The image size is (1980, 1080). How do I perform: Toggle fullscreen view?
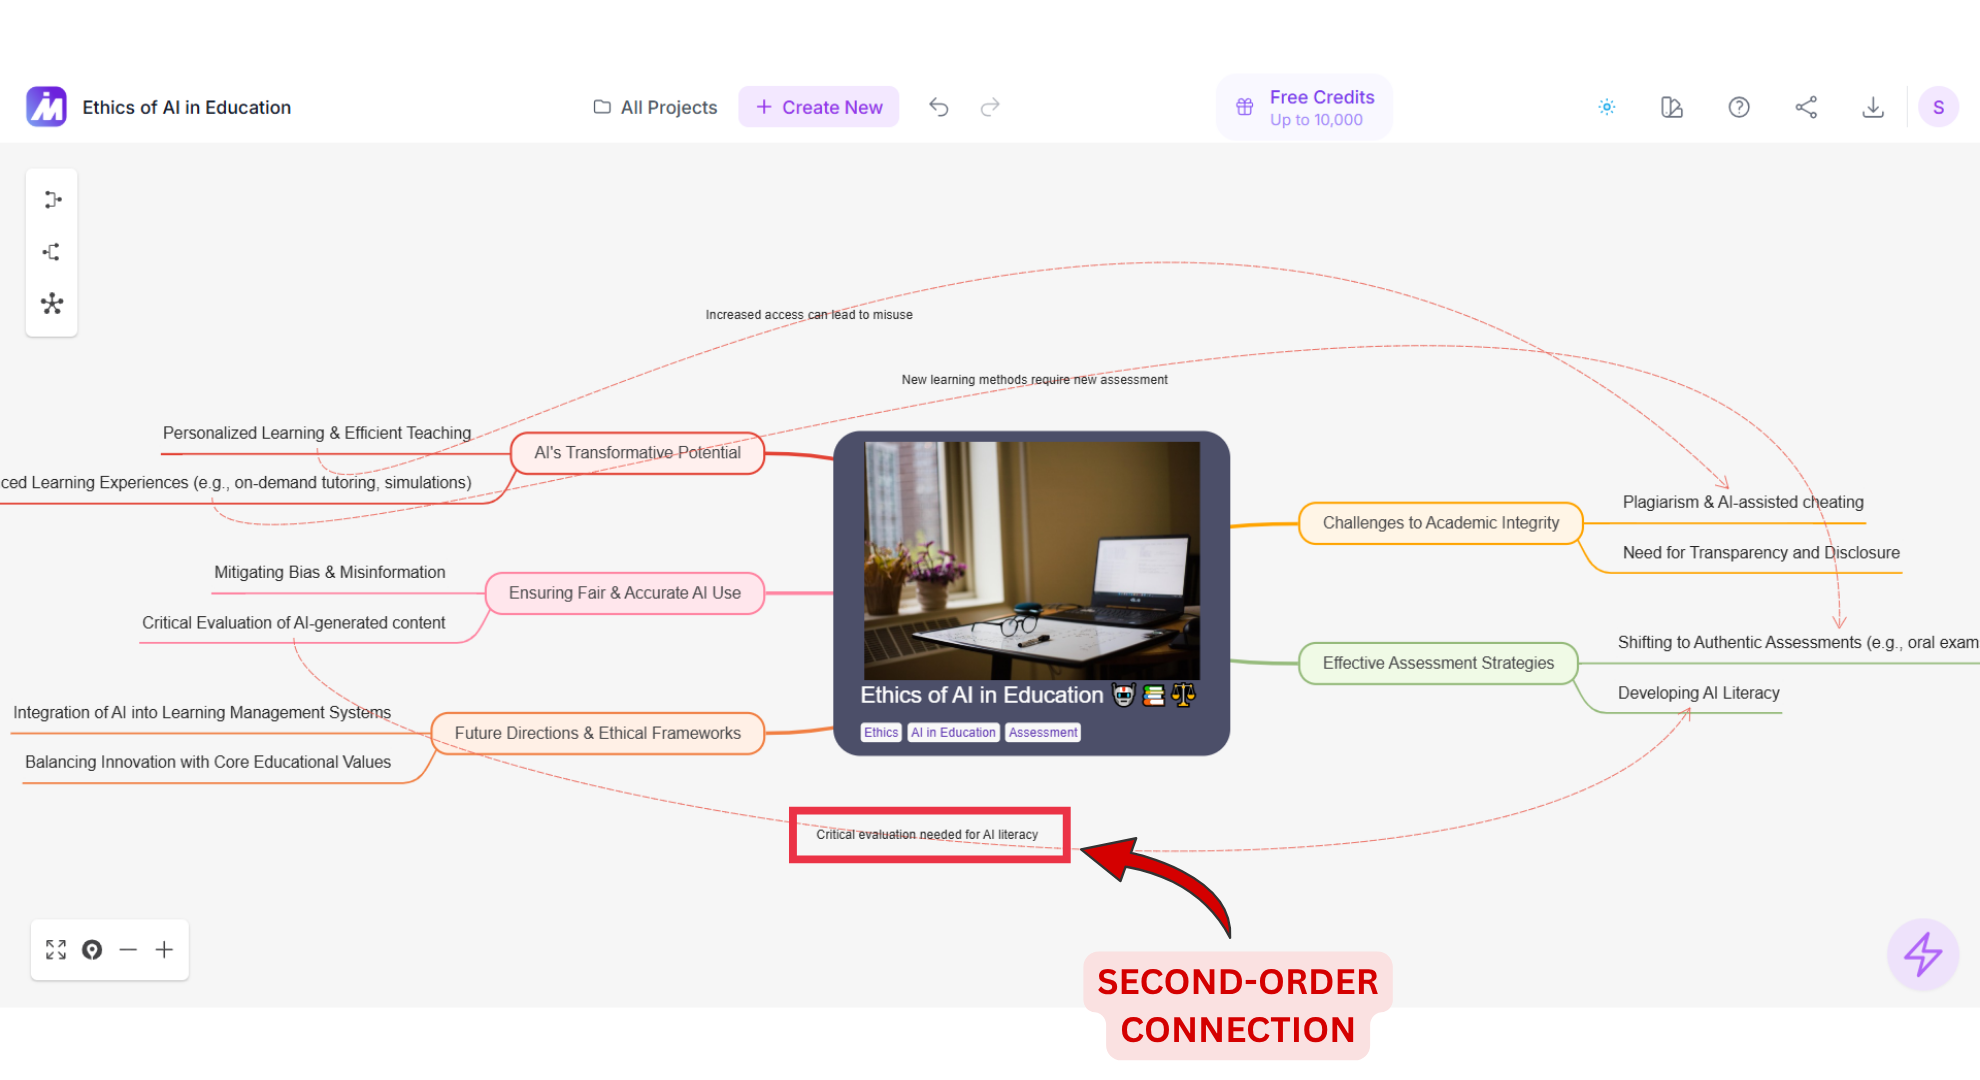click(x=56, y=950)
